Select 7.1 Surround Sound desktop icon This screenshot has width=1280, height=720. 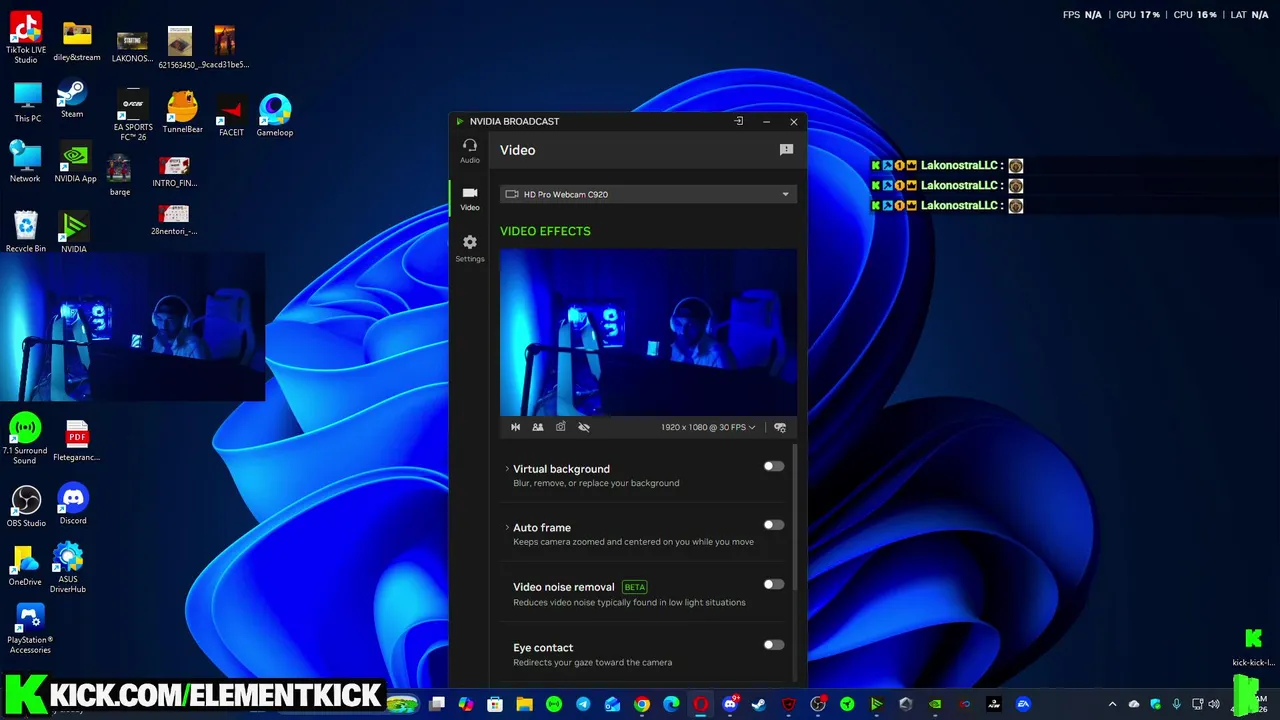tap(25, 438)
